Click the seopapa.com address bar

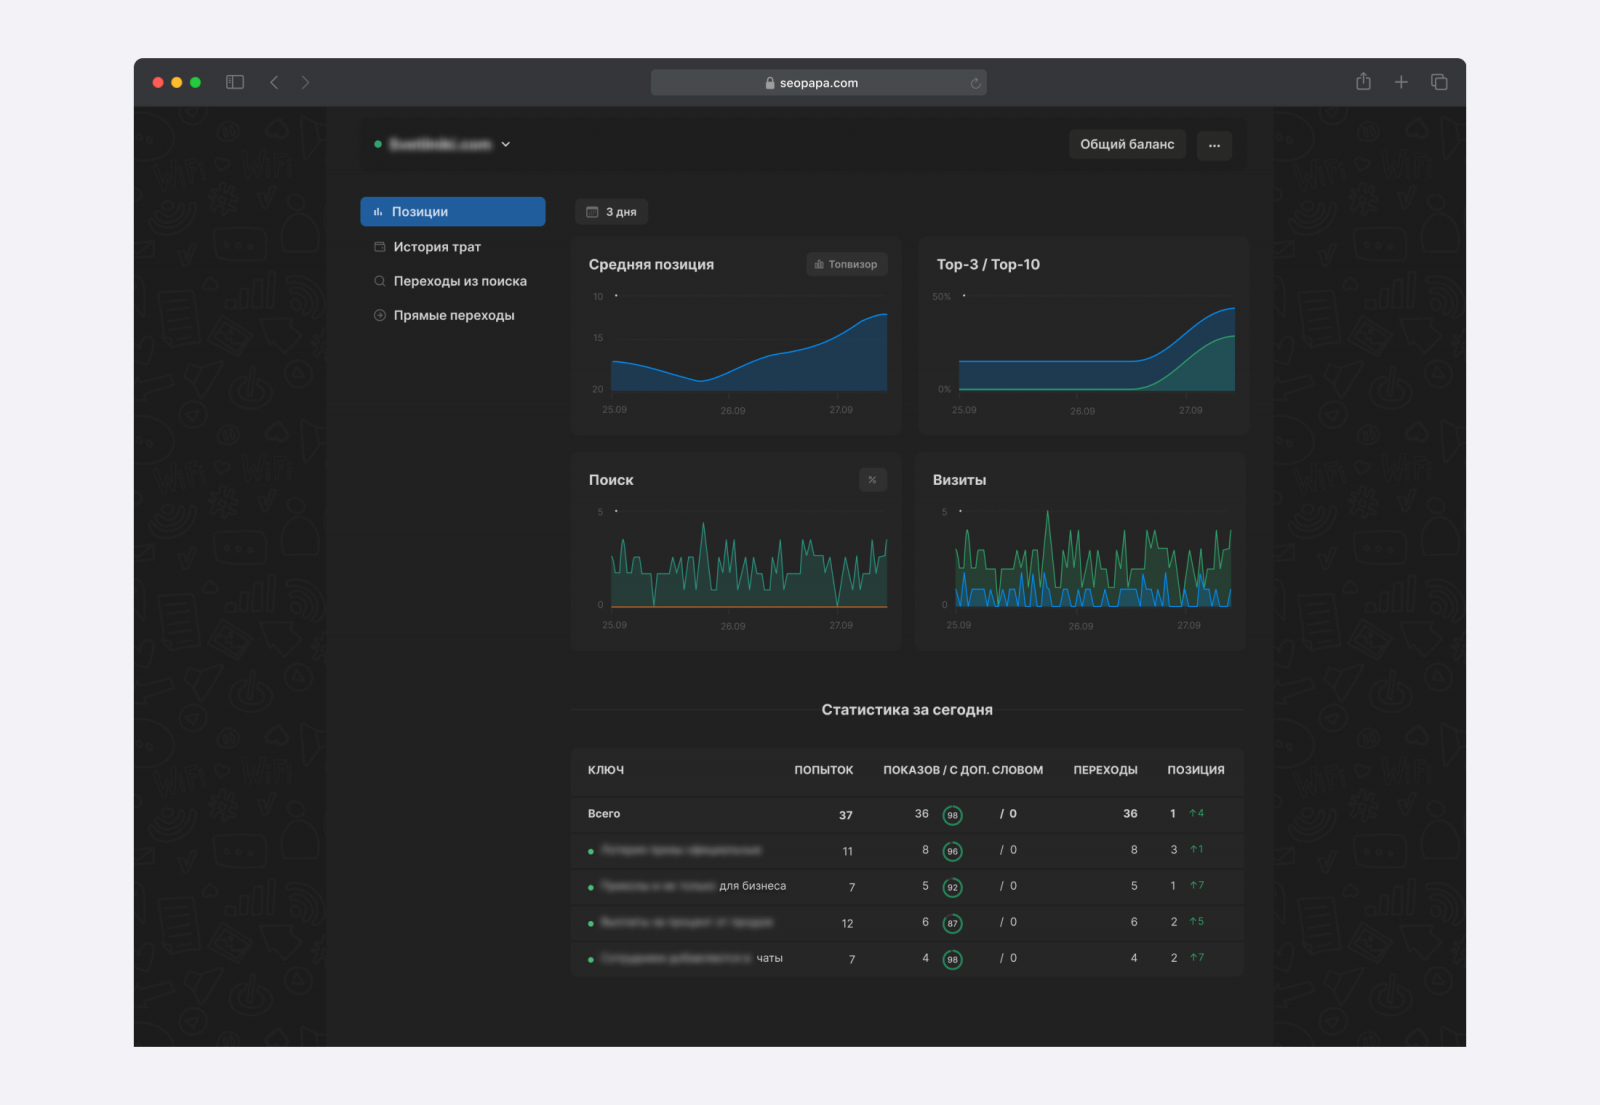(x=818, y=83)
